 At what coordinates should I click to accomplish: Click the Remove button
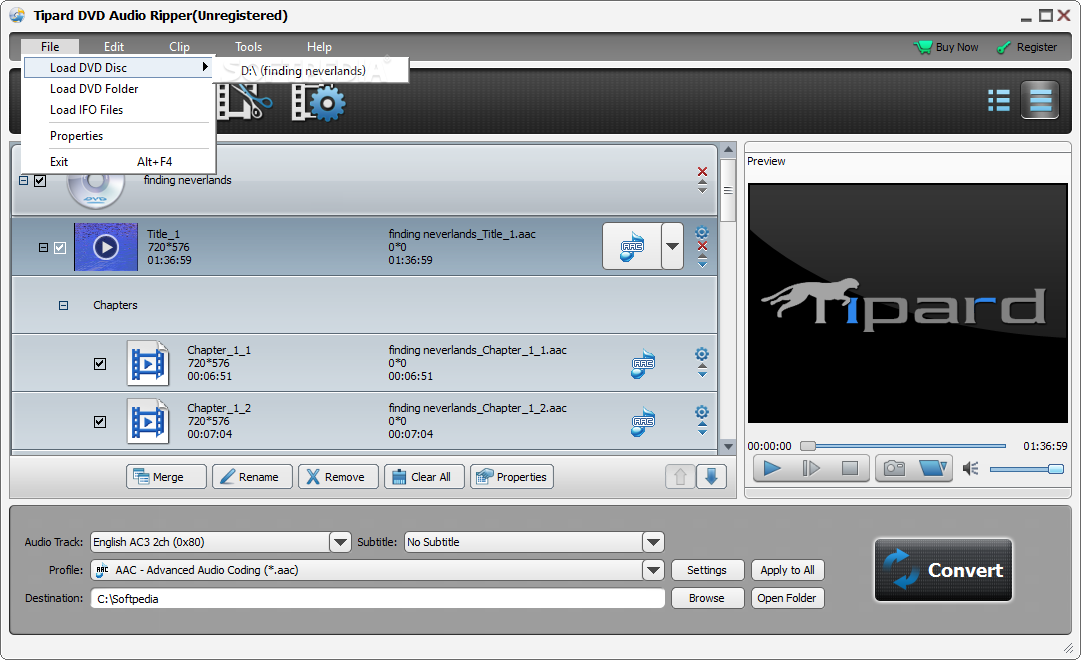coord(339,477)
